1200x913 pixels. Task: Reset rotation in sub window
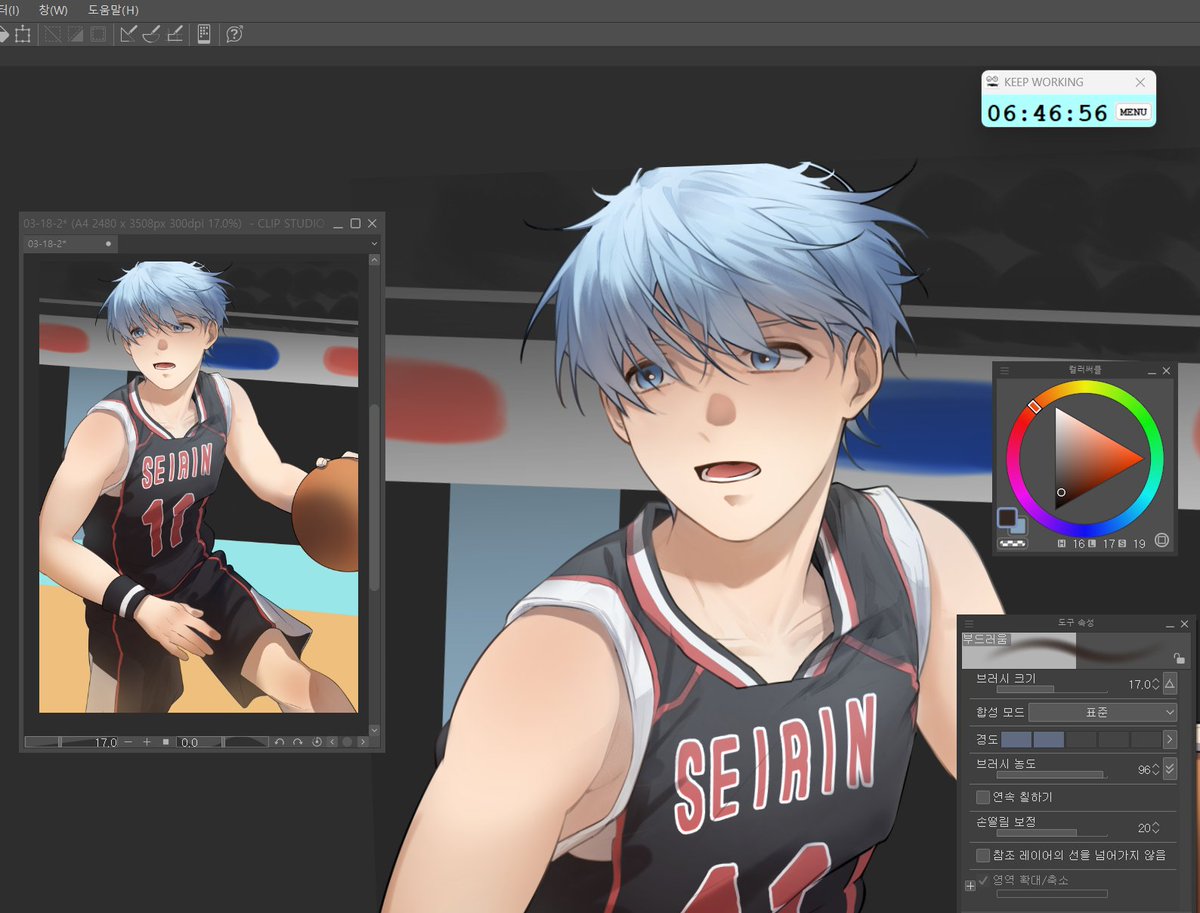[317, 742]
